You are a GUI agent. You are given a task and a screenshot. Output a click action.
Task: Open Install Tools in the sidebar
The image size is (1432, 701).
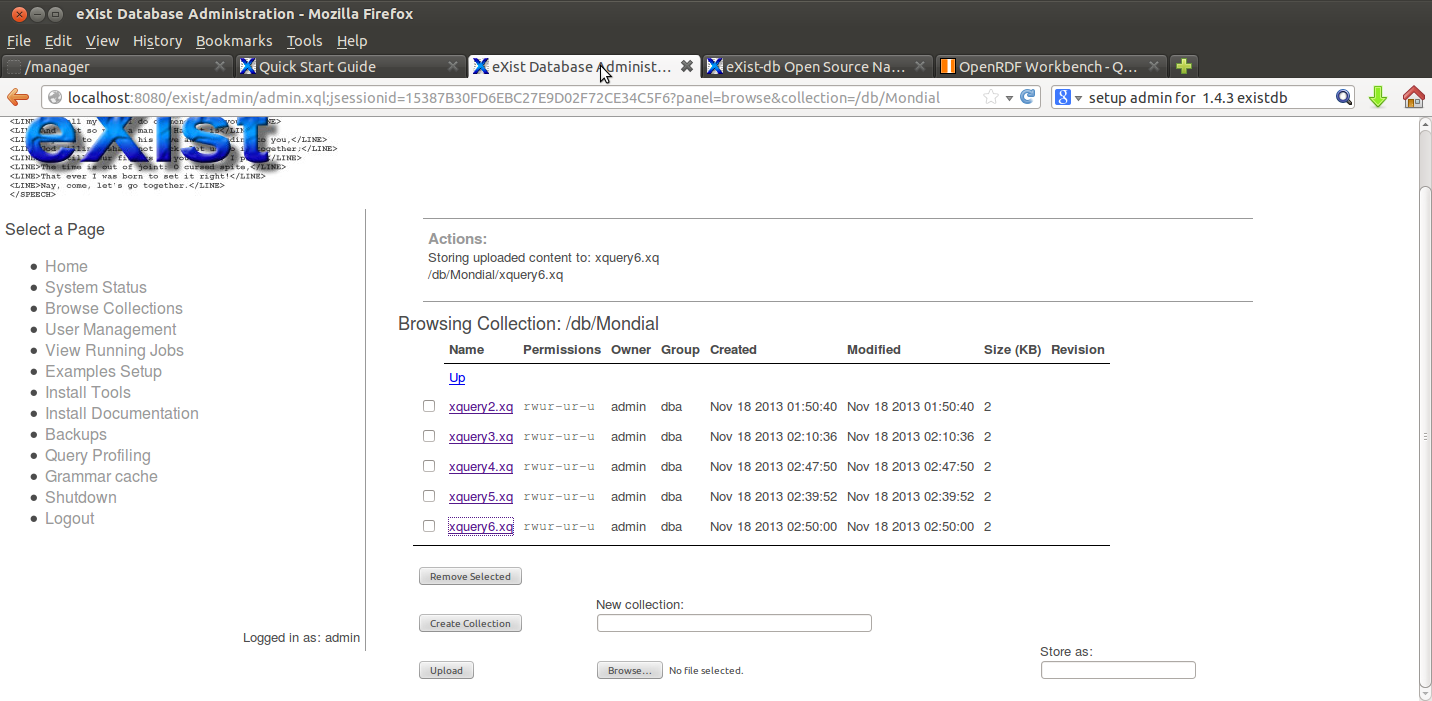88,392
